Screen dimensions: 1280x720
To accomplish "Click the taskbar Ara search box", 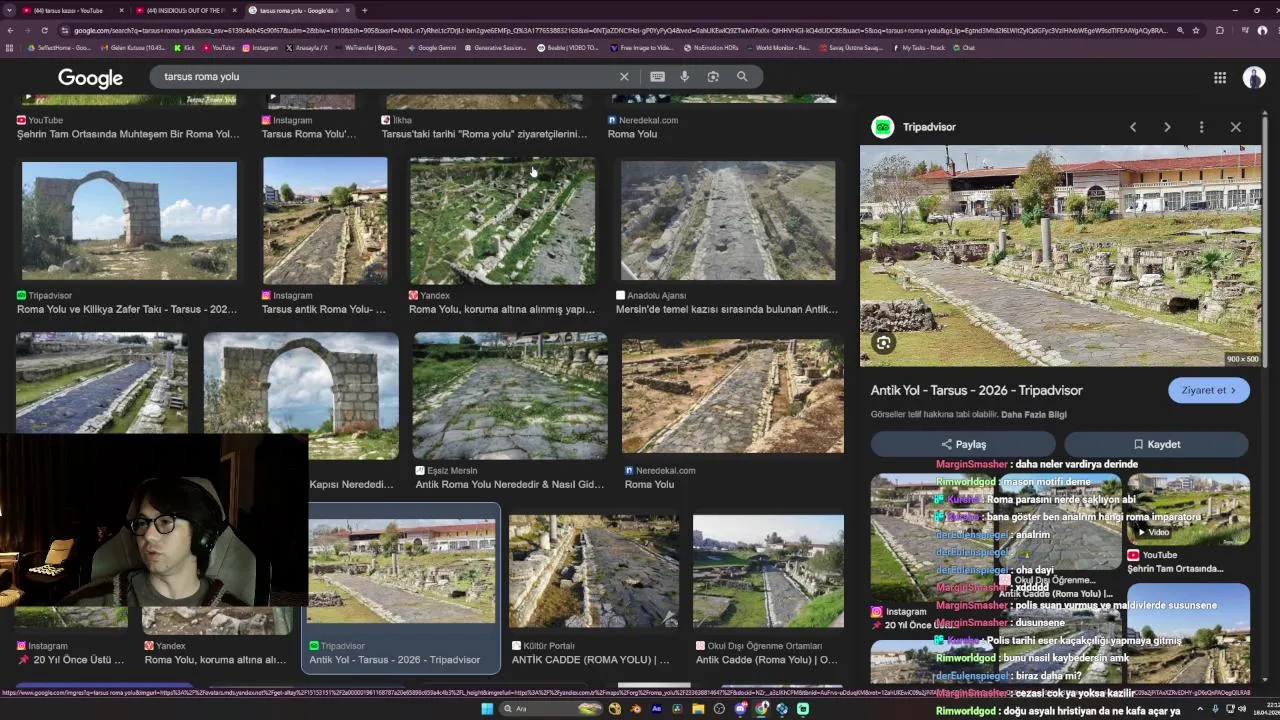I will 551,709.
